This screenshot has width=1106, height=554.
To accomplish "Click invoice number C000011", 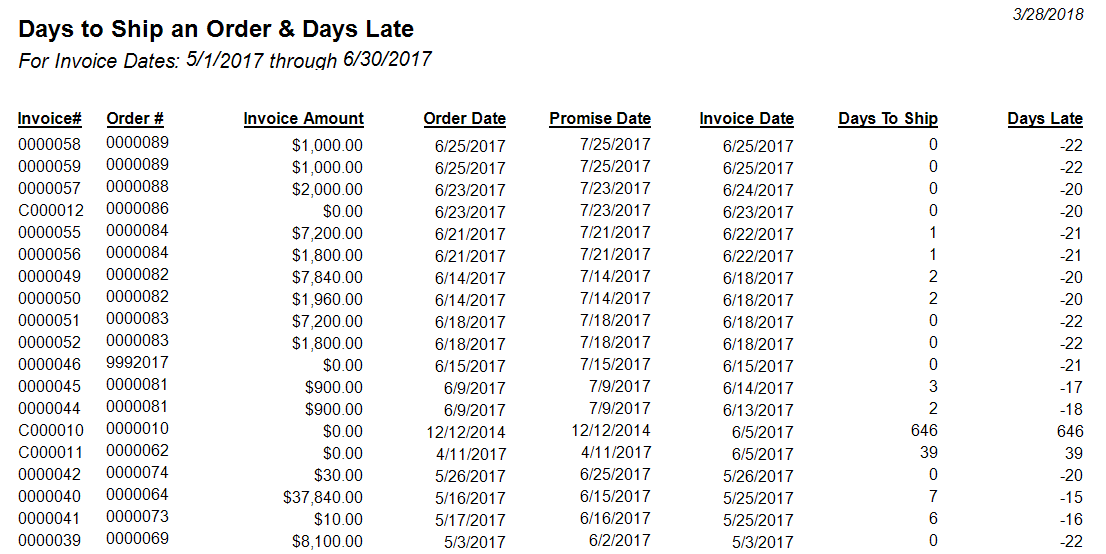I will point(50,453).
